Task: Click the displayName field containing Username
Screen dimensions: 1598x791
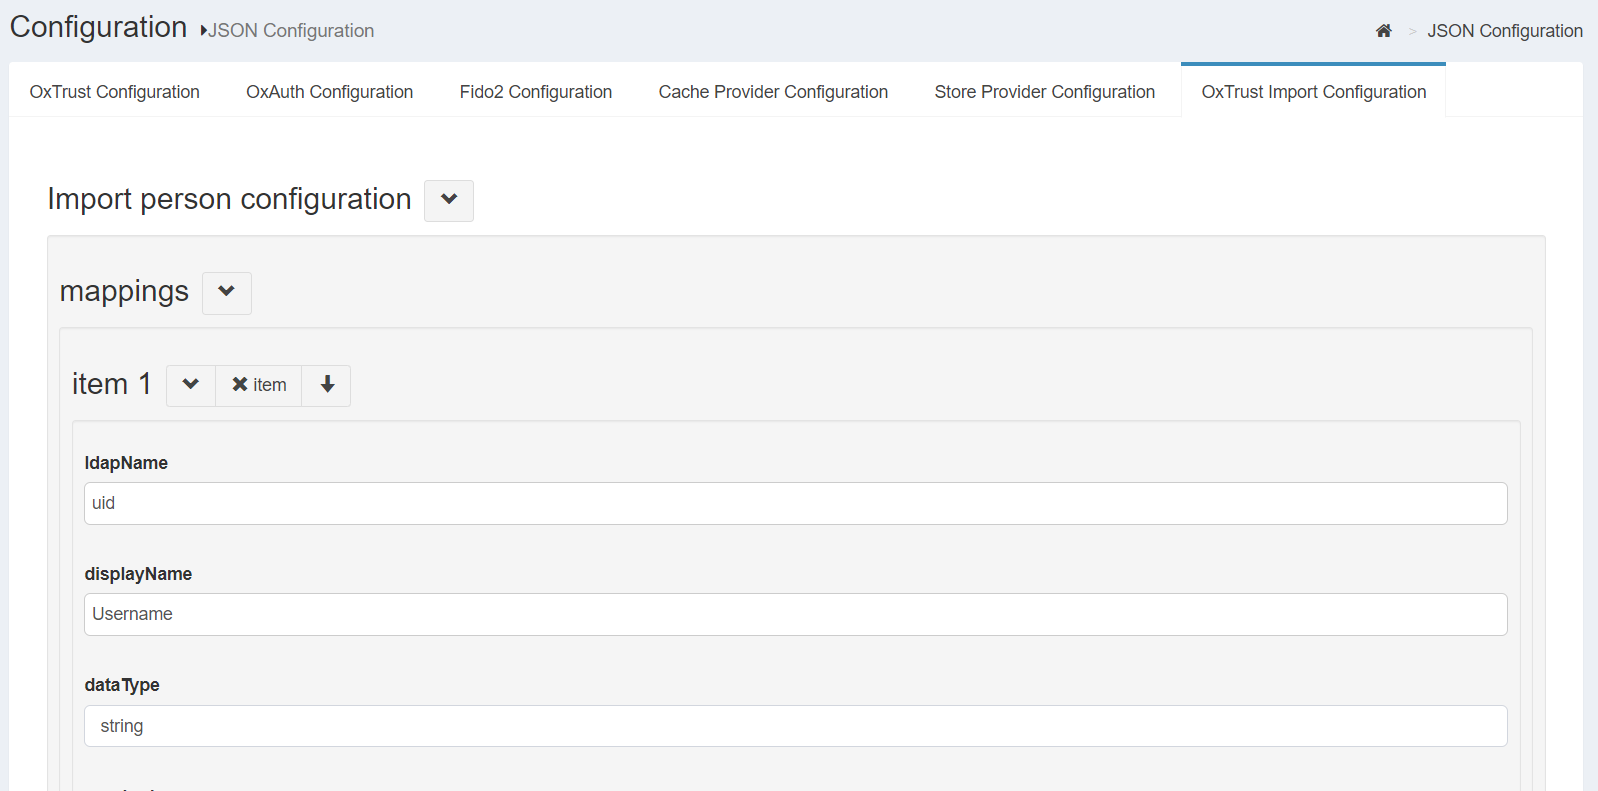Action: pos(795,614)
